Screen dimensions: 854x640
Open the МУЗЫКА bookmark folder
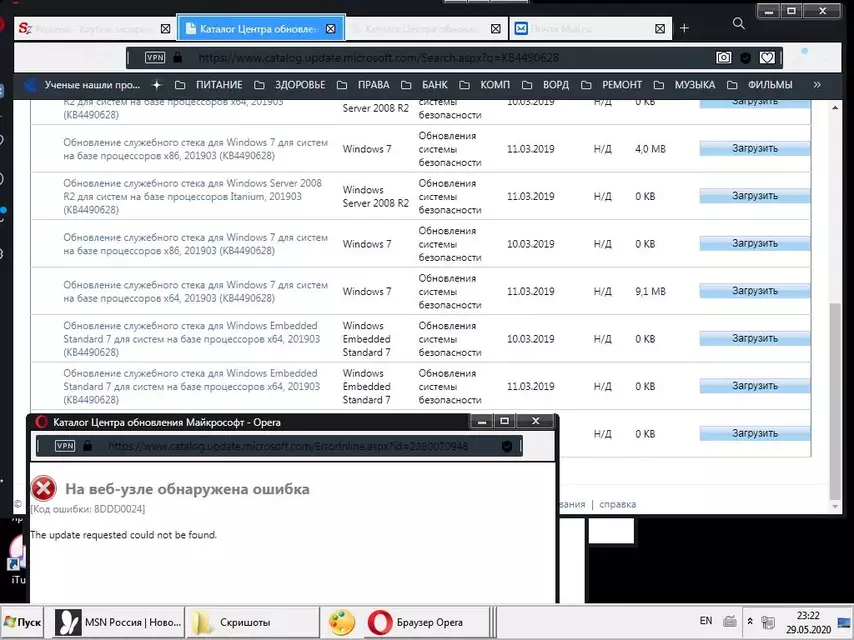point(684,85)
